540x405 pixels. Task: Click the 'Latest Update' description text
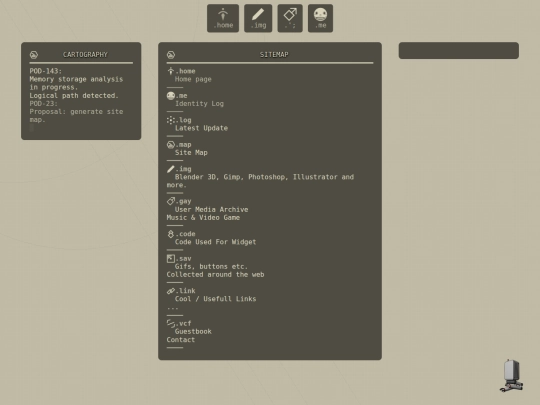pyautogui.click(x=201, y=128)
